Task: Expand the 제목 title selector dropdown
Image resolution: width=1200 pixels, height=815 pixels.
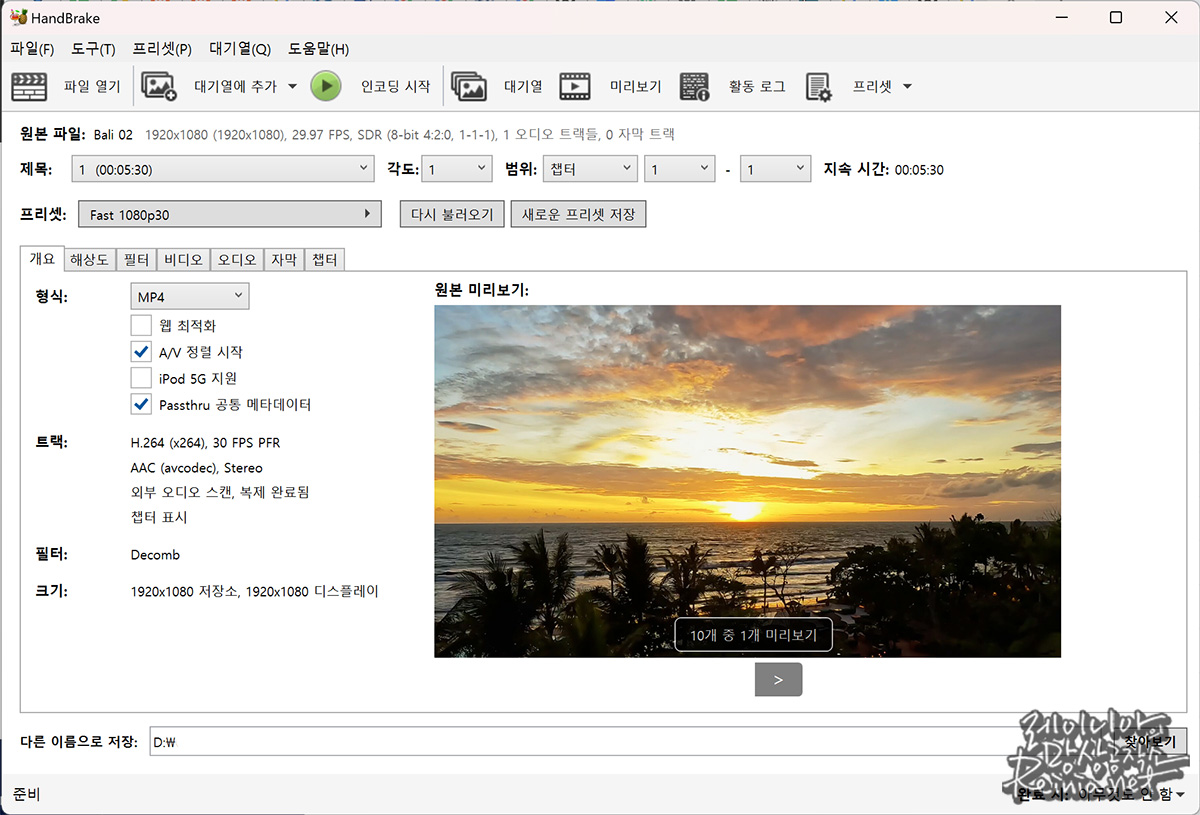Action: click(x=364, y=168)
